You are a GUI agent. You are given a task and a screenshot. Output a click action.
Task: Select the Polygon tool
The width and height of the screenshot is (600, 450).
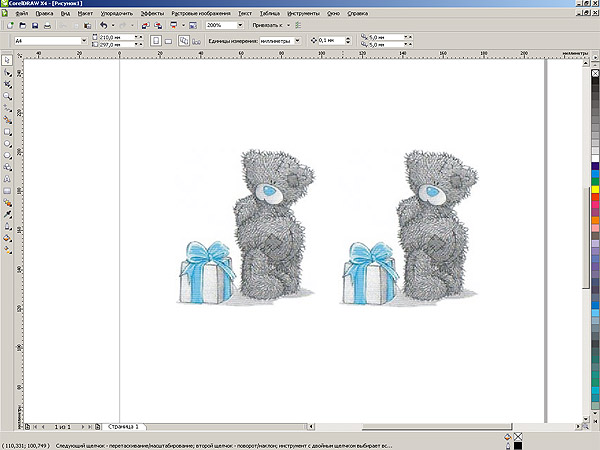coord(7,156)
